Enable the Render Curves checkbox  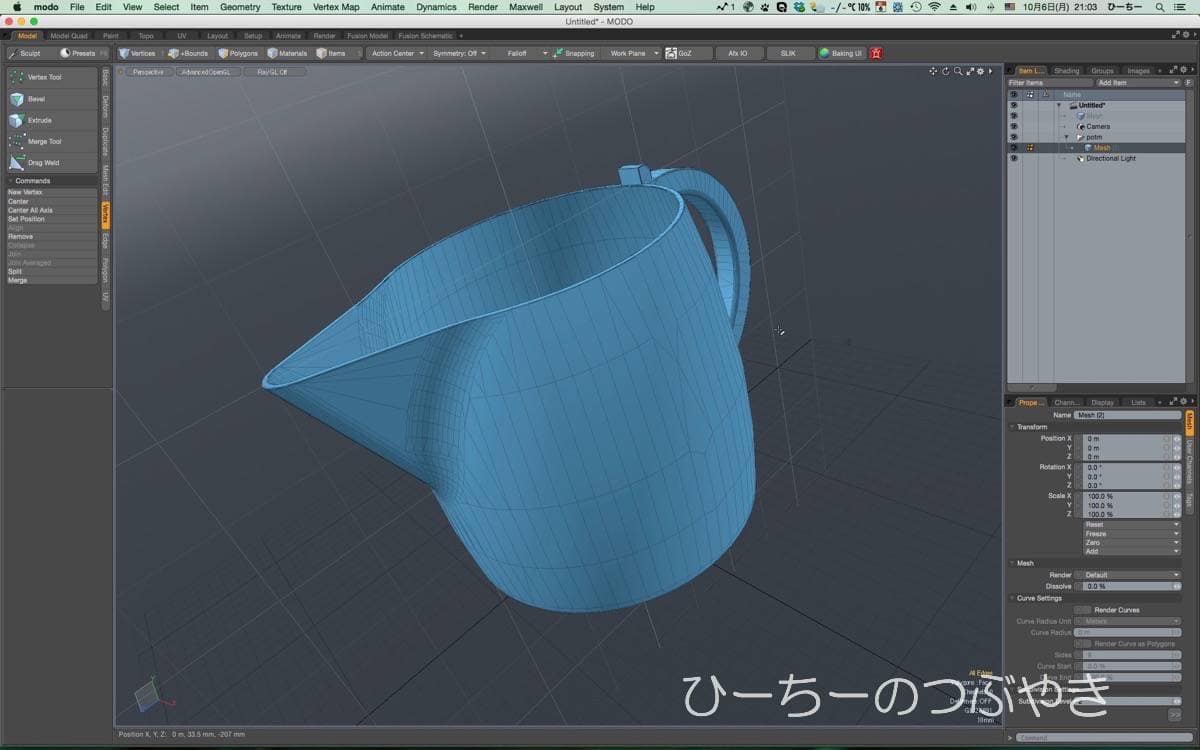[1082, 609]
